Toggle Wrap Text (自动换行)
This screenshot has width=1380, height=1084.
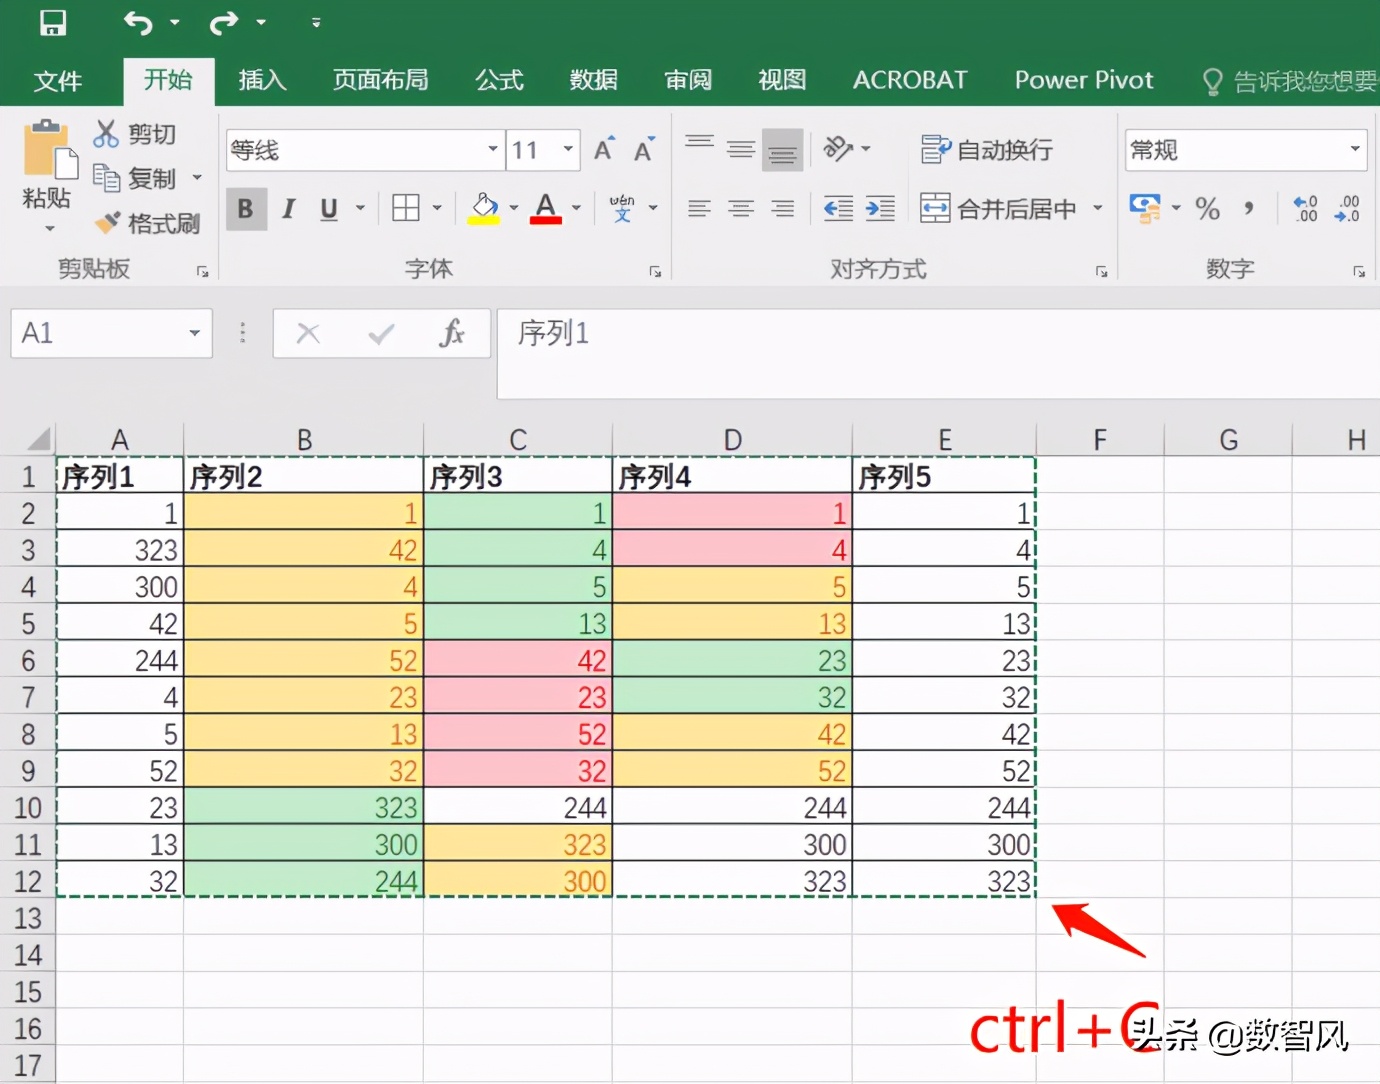[x=986, y=150]
